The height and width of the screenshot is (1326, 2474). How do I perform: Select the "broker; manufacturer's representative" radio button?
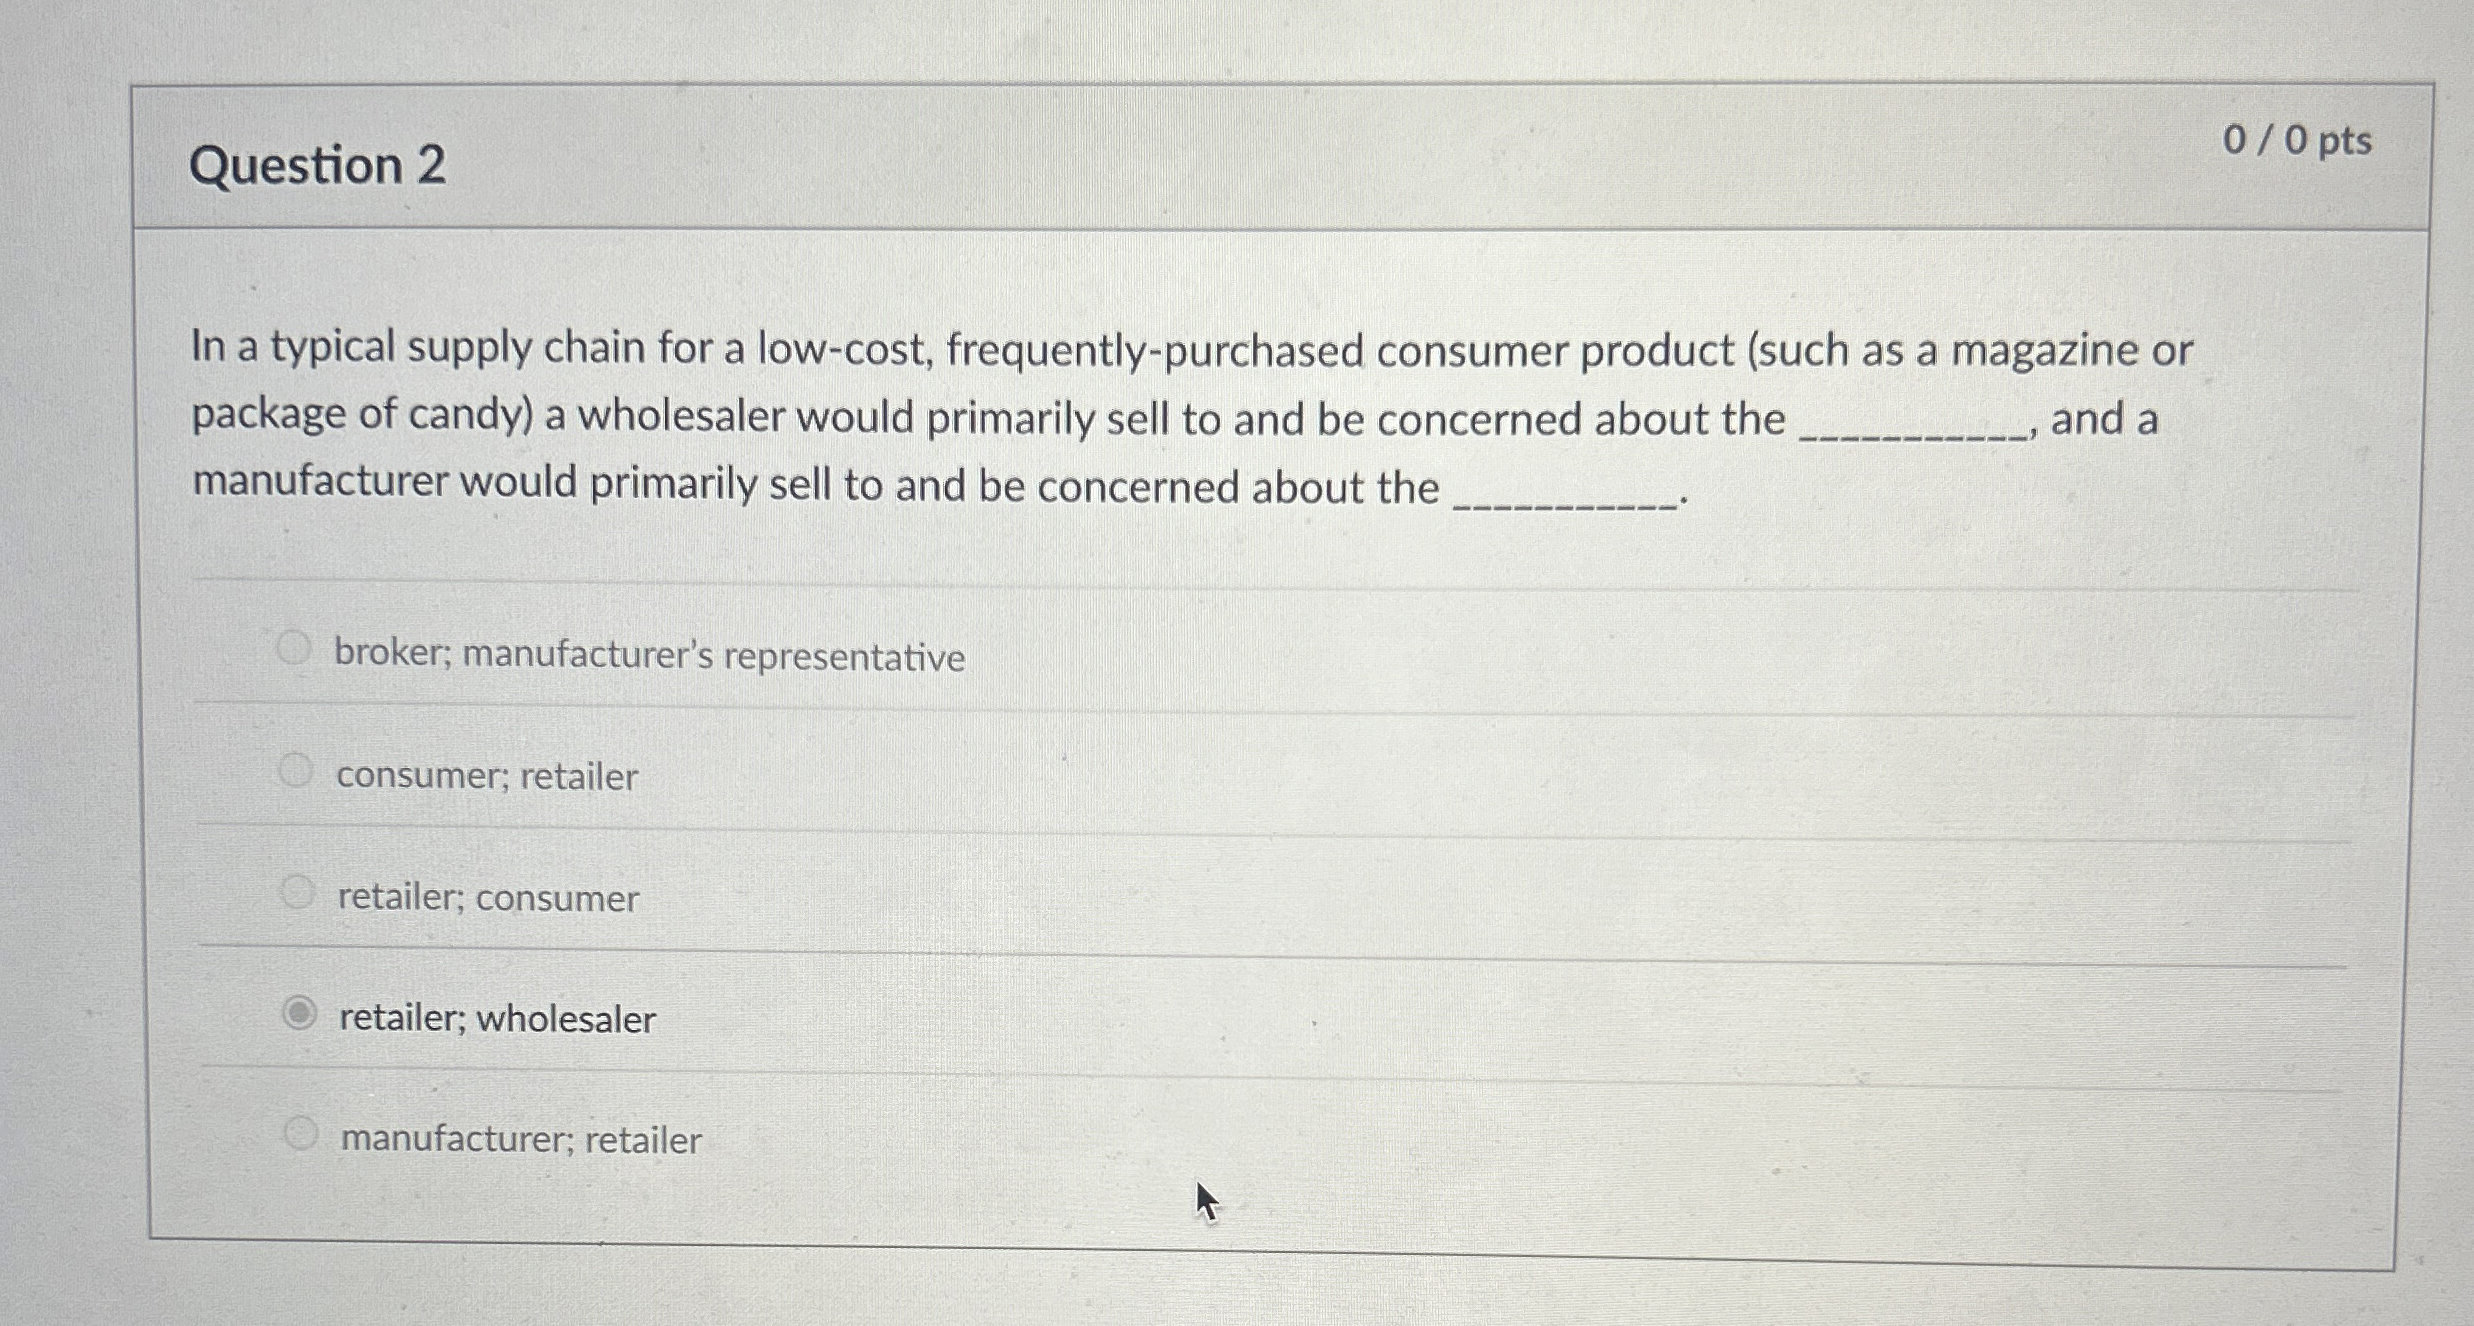click(x=295, y=651)
